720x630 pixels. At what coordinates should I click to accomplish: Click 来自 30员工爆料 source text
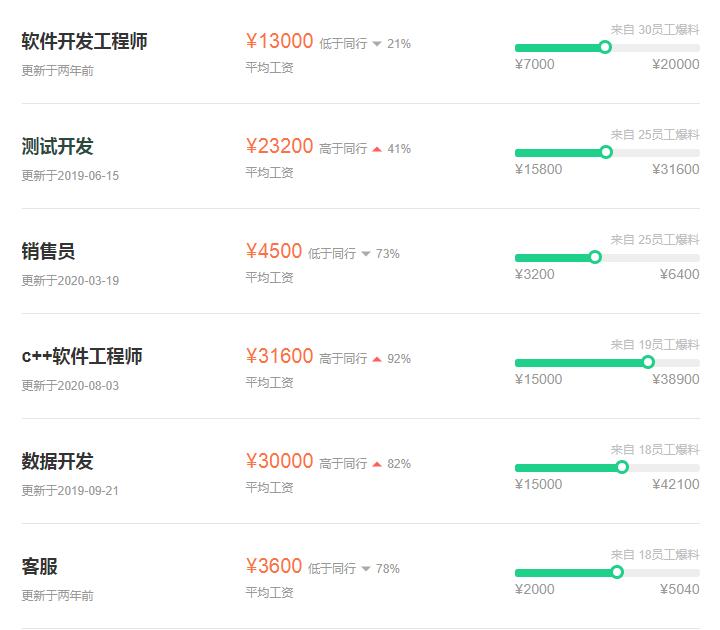(655, 29)
